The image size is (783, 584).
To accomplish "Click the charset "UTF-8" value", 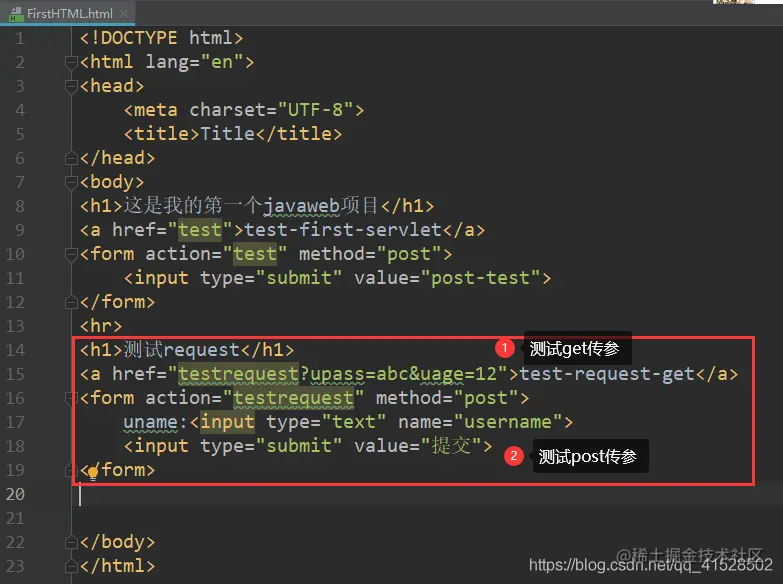I will (x=316, y=109).
